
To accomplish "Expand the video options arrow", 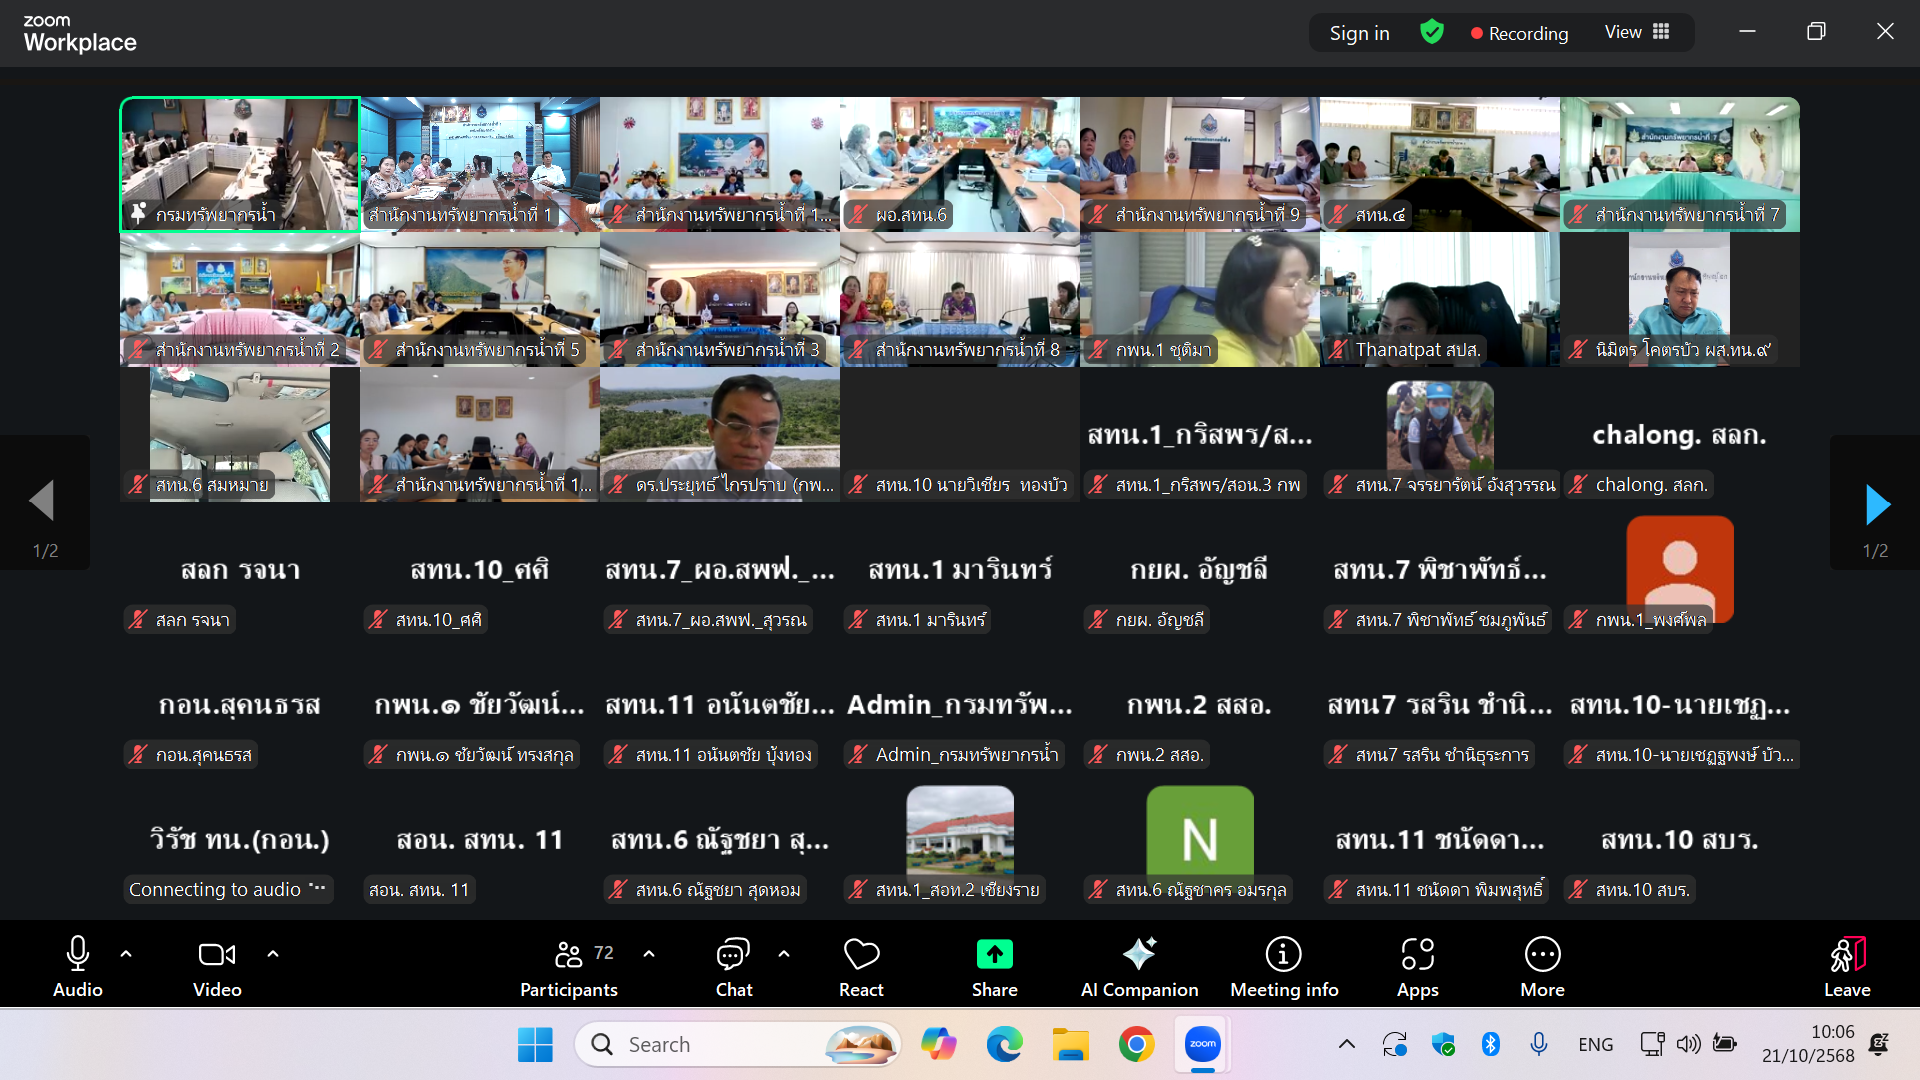I will (273, 954).
